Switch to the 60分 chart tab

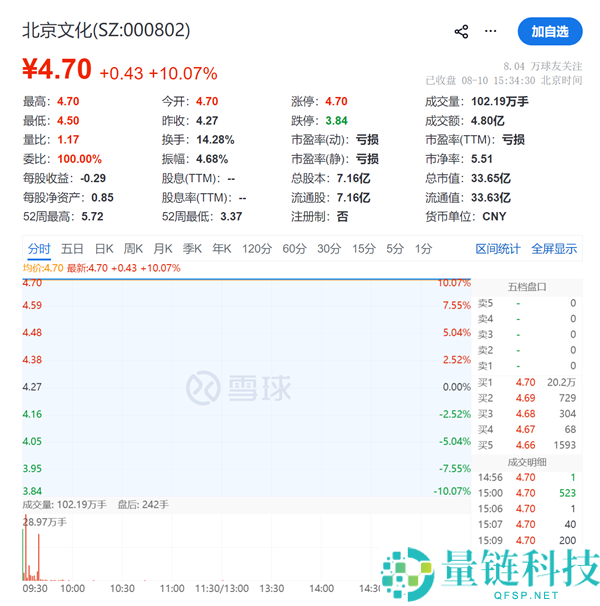(294, 249)
